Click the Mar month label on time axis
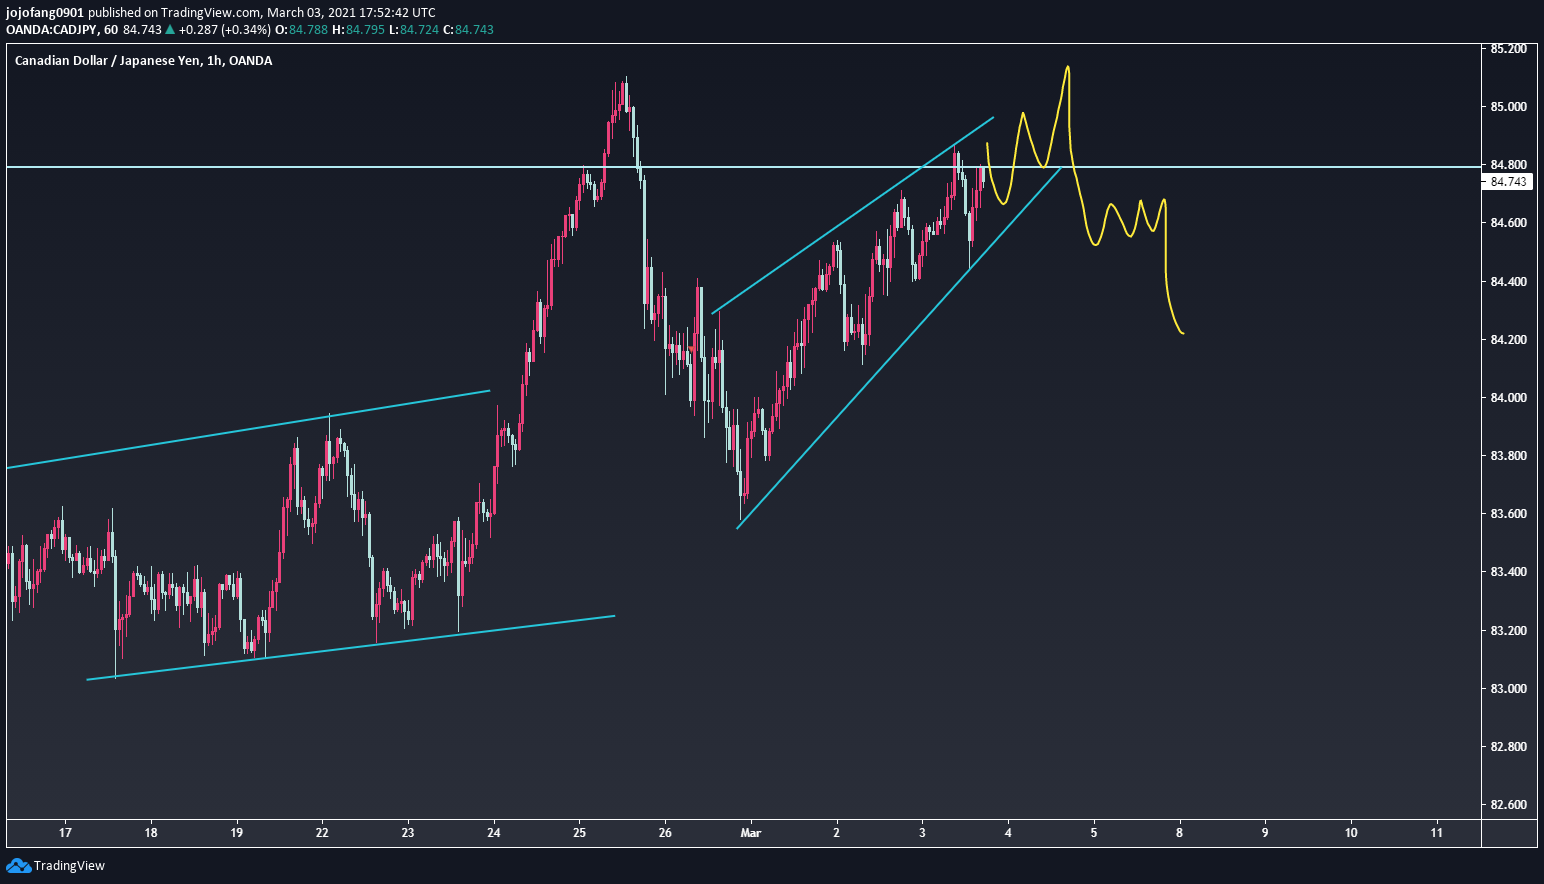This screenshot has height=884, width=1544. [751, 833]
